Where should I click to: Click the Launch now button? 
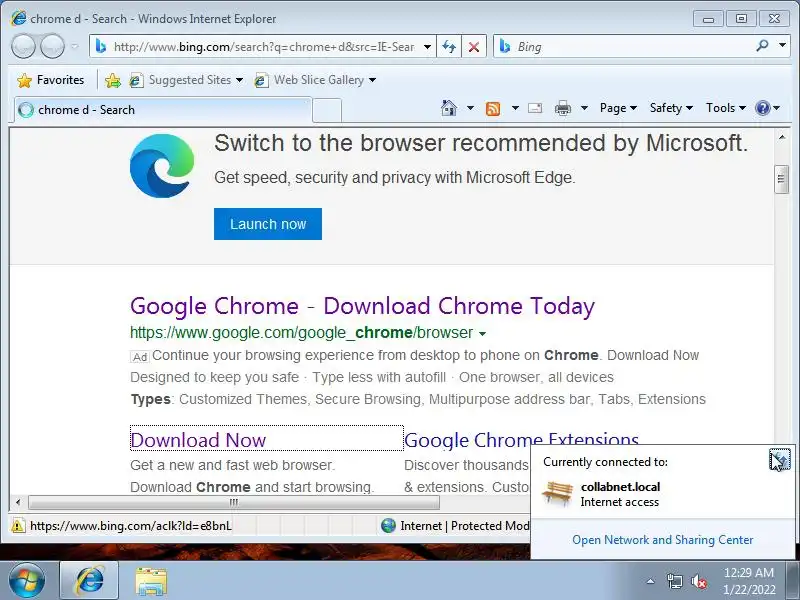[268, 224]
